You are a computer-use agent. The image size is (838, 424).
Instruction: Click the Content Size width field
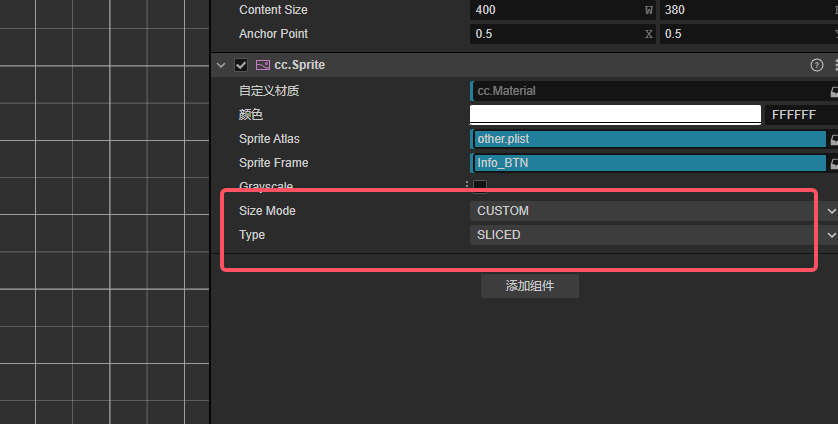click(560, 10)
